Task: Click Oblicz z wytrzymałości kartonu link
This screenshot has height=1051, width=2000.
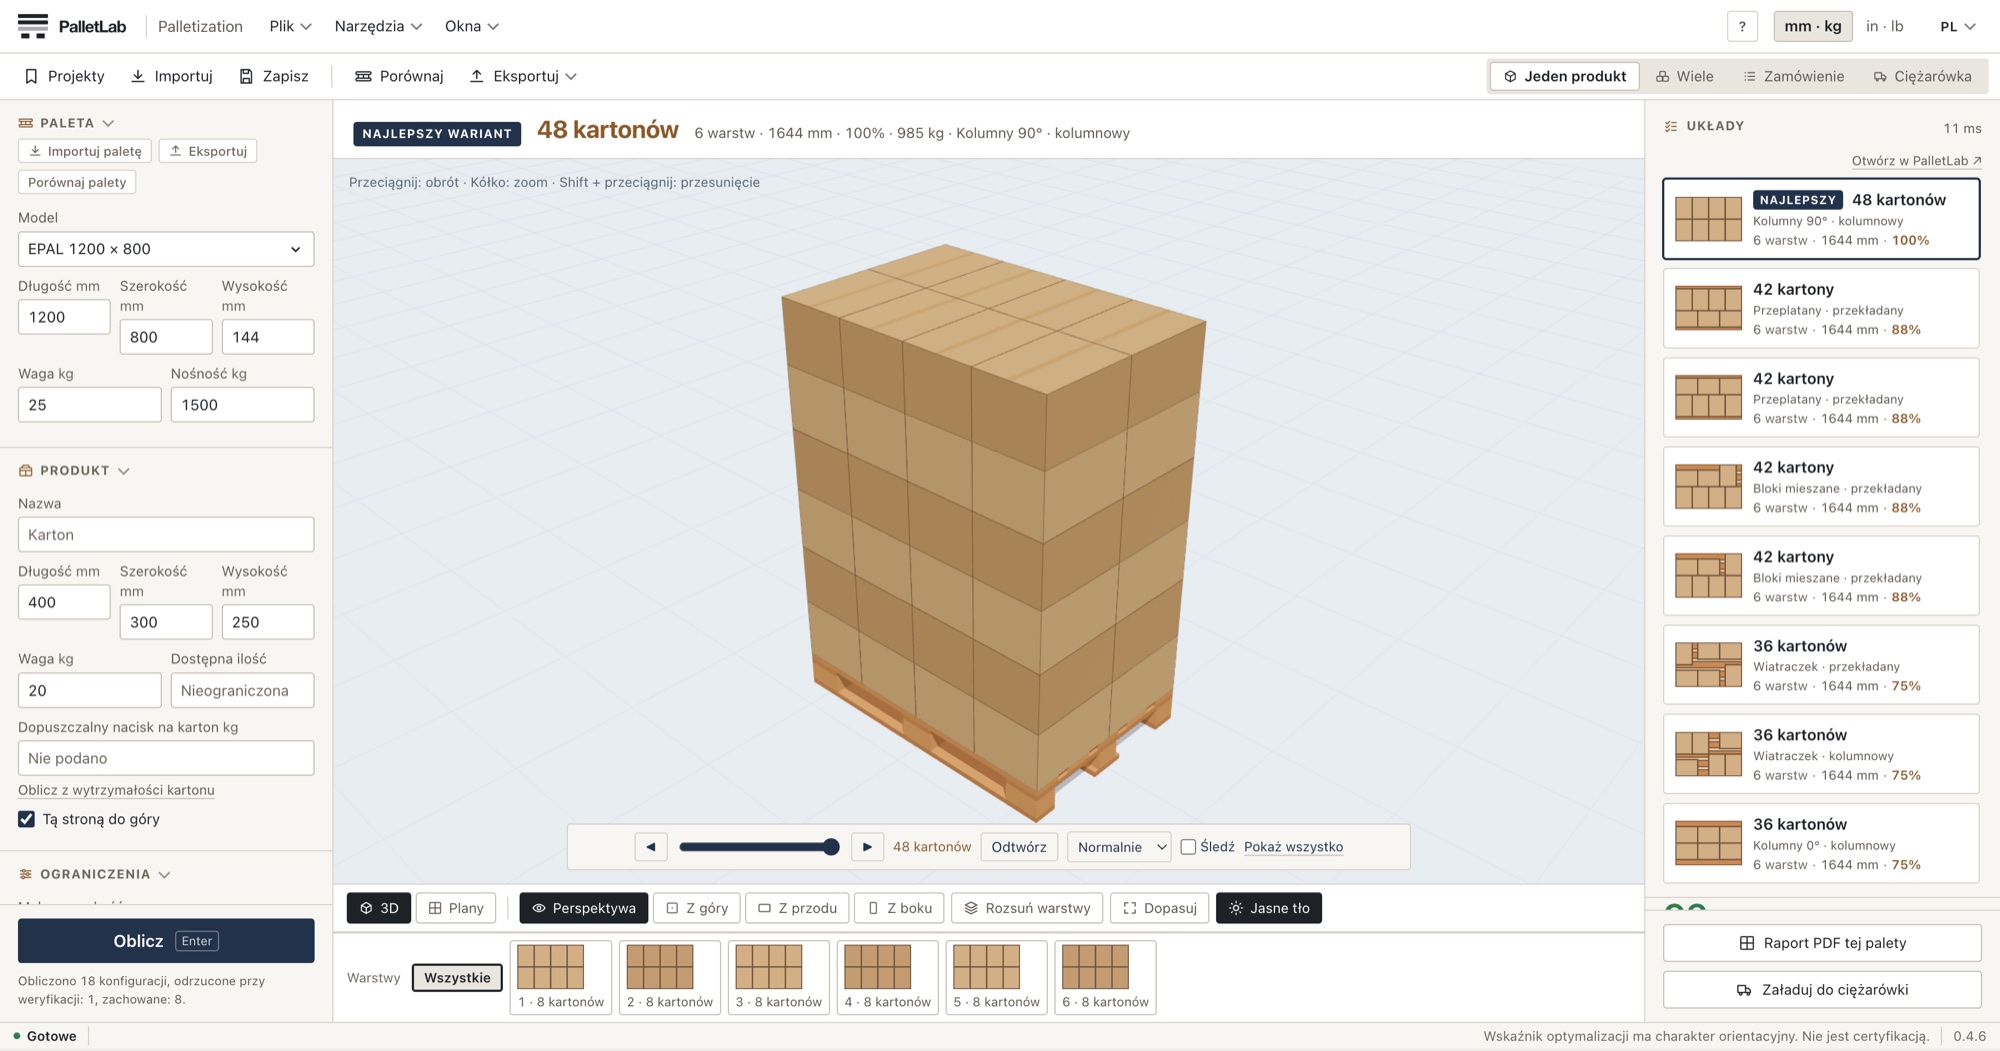Action: click(x=116, y=790)
